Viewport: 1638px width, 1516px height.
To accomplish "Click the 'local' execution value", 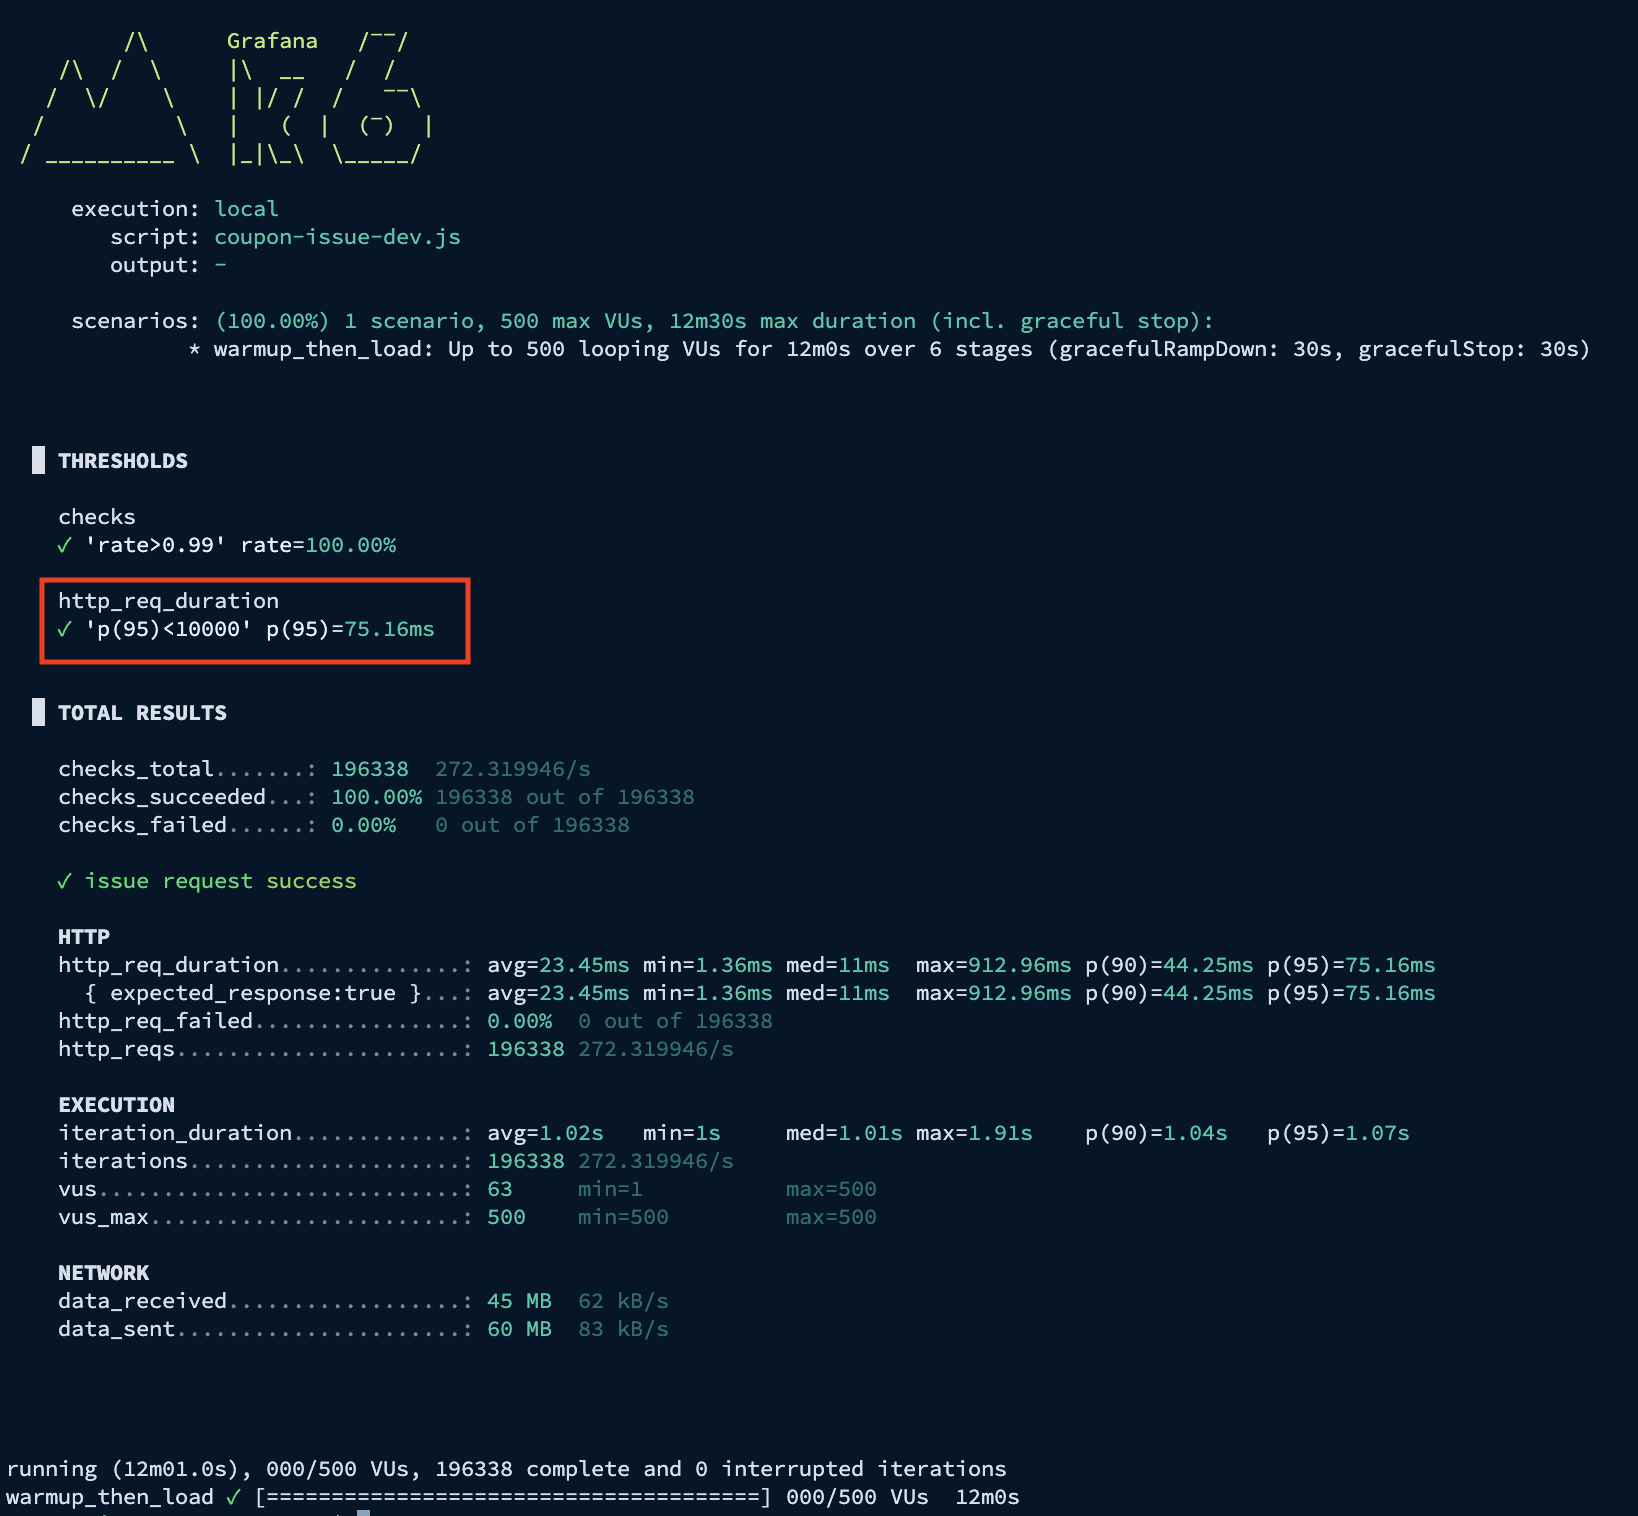I will click(x=246, y=209).
